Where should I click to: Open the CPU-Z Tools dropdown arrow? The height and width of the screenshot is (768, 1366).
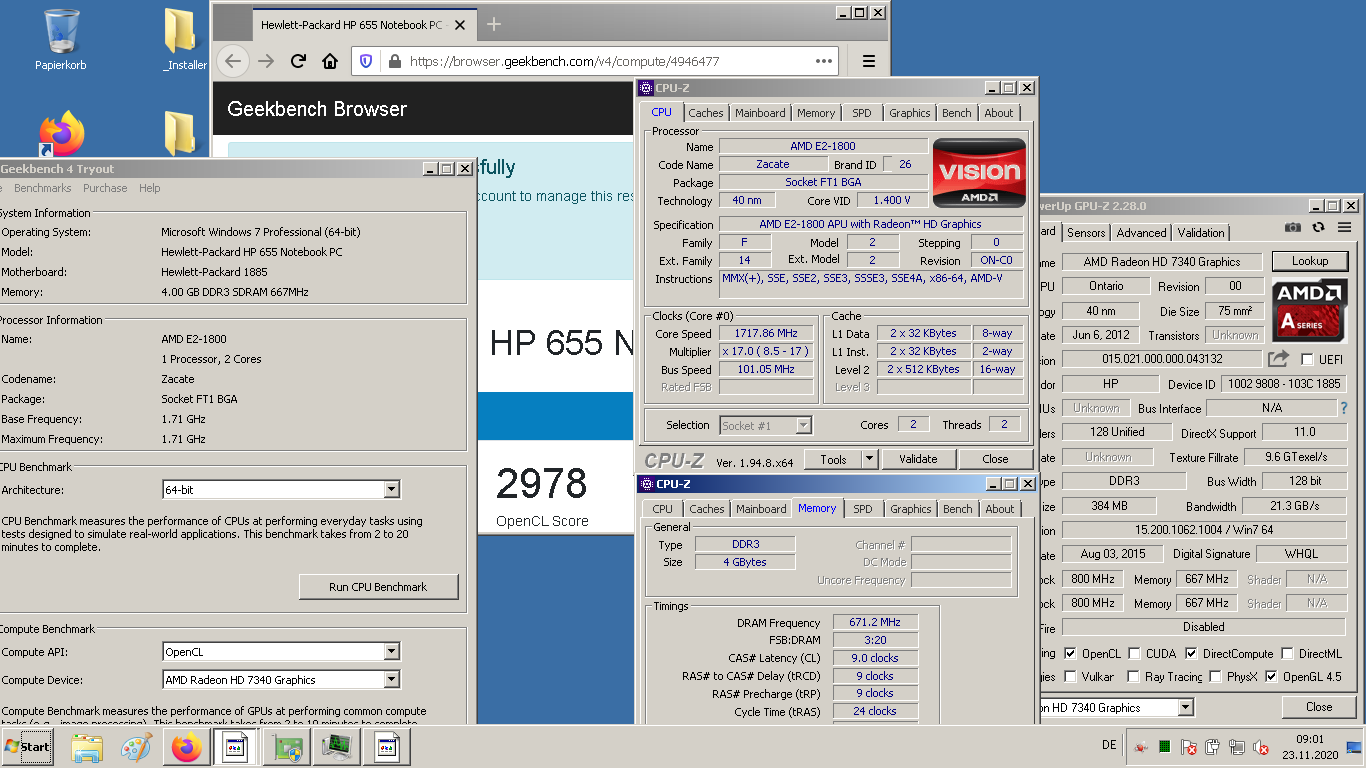click(x=869, y=459)
